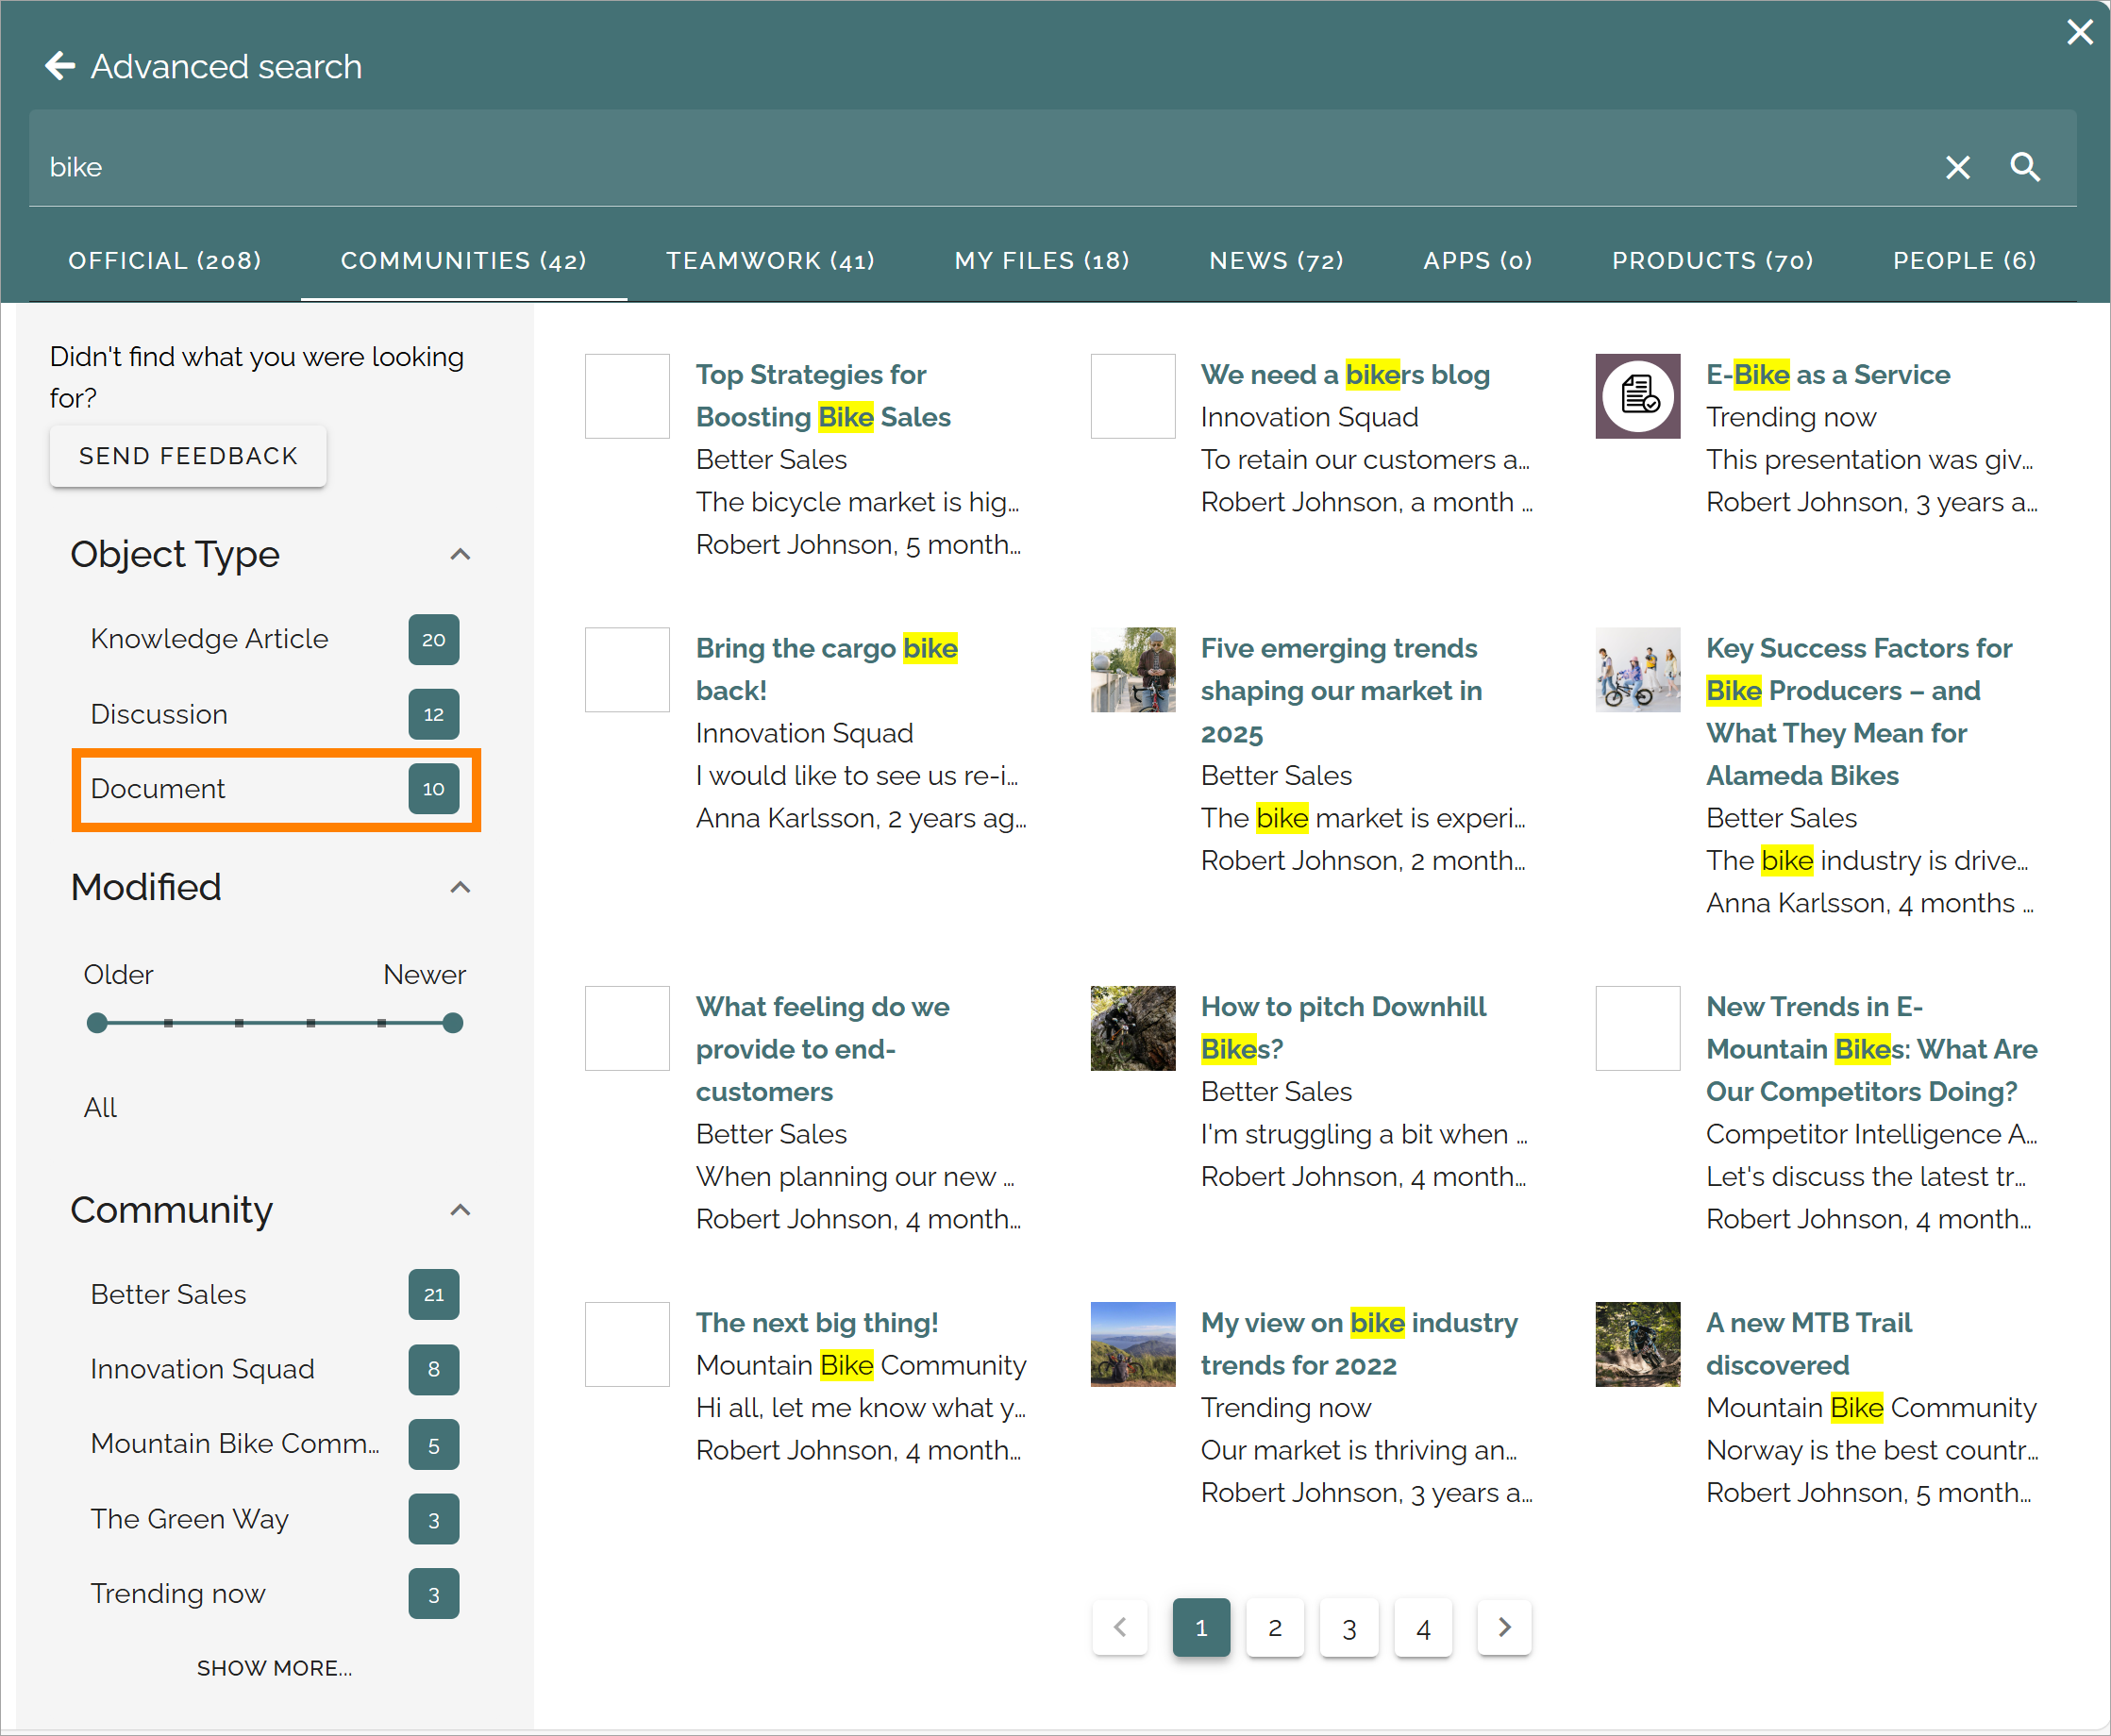2111x1736 pixels.
Task: Close the advanced search overlay
Action: pos(2080,32)
